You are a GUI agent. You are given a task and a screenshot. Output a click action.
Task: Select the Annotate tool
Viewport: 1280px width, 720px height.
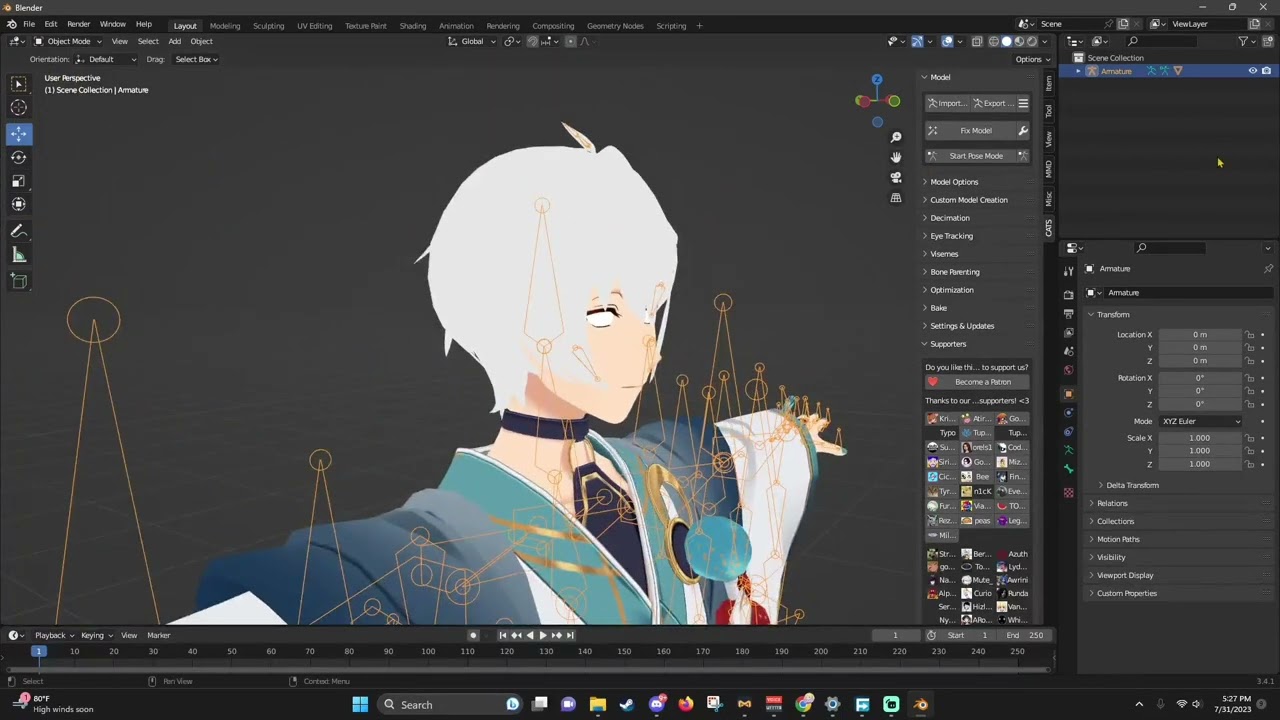19,231
